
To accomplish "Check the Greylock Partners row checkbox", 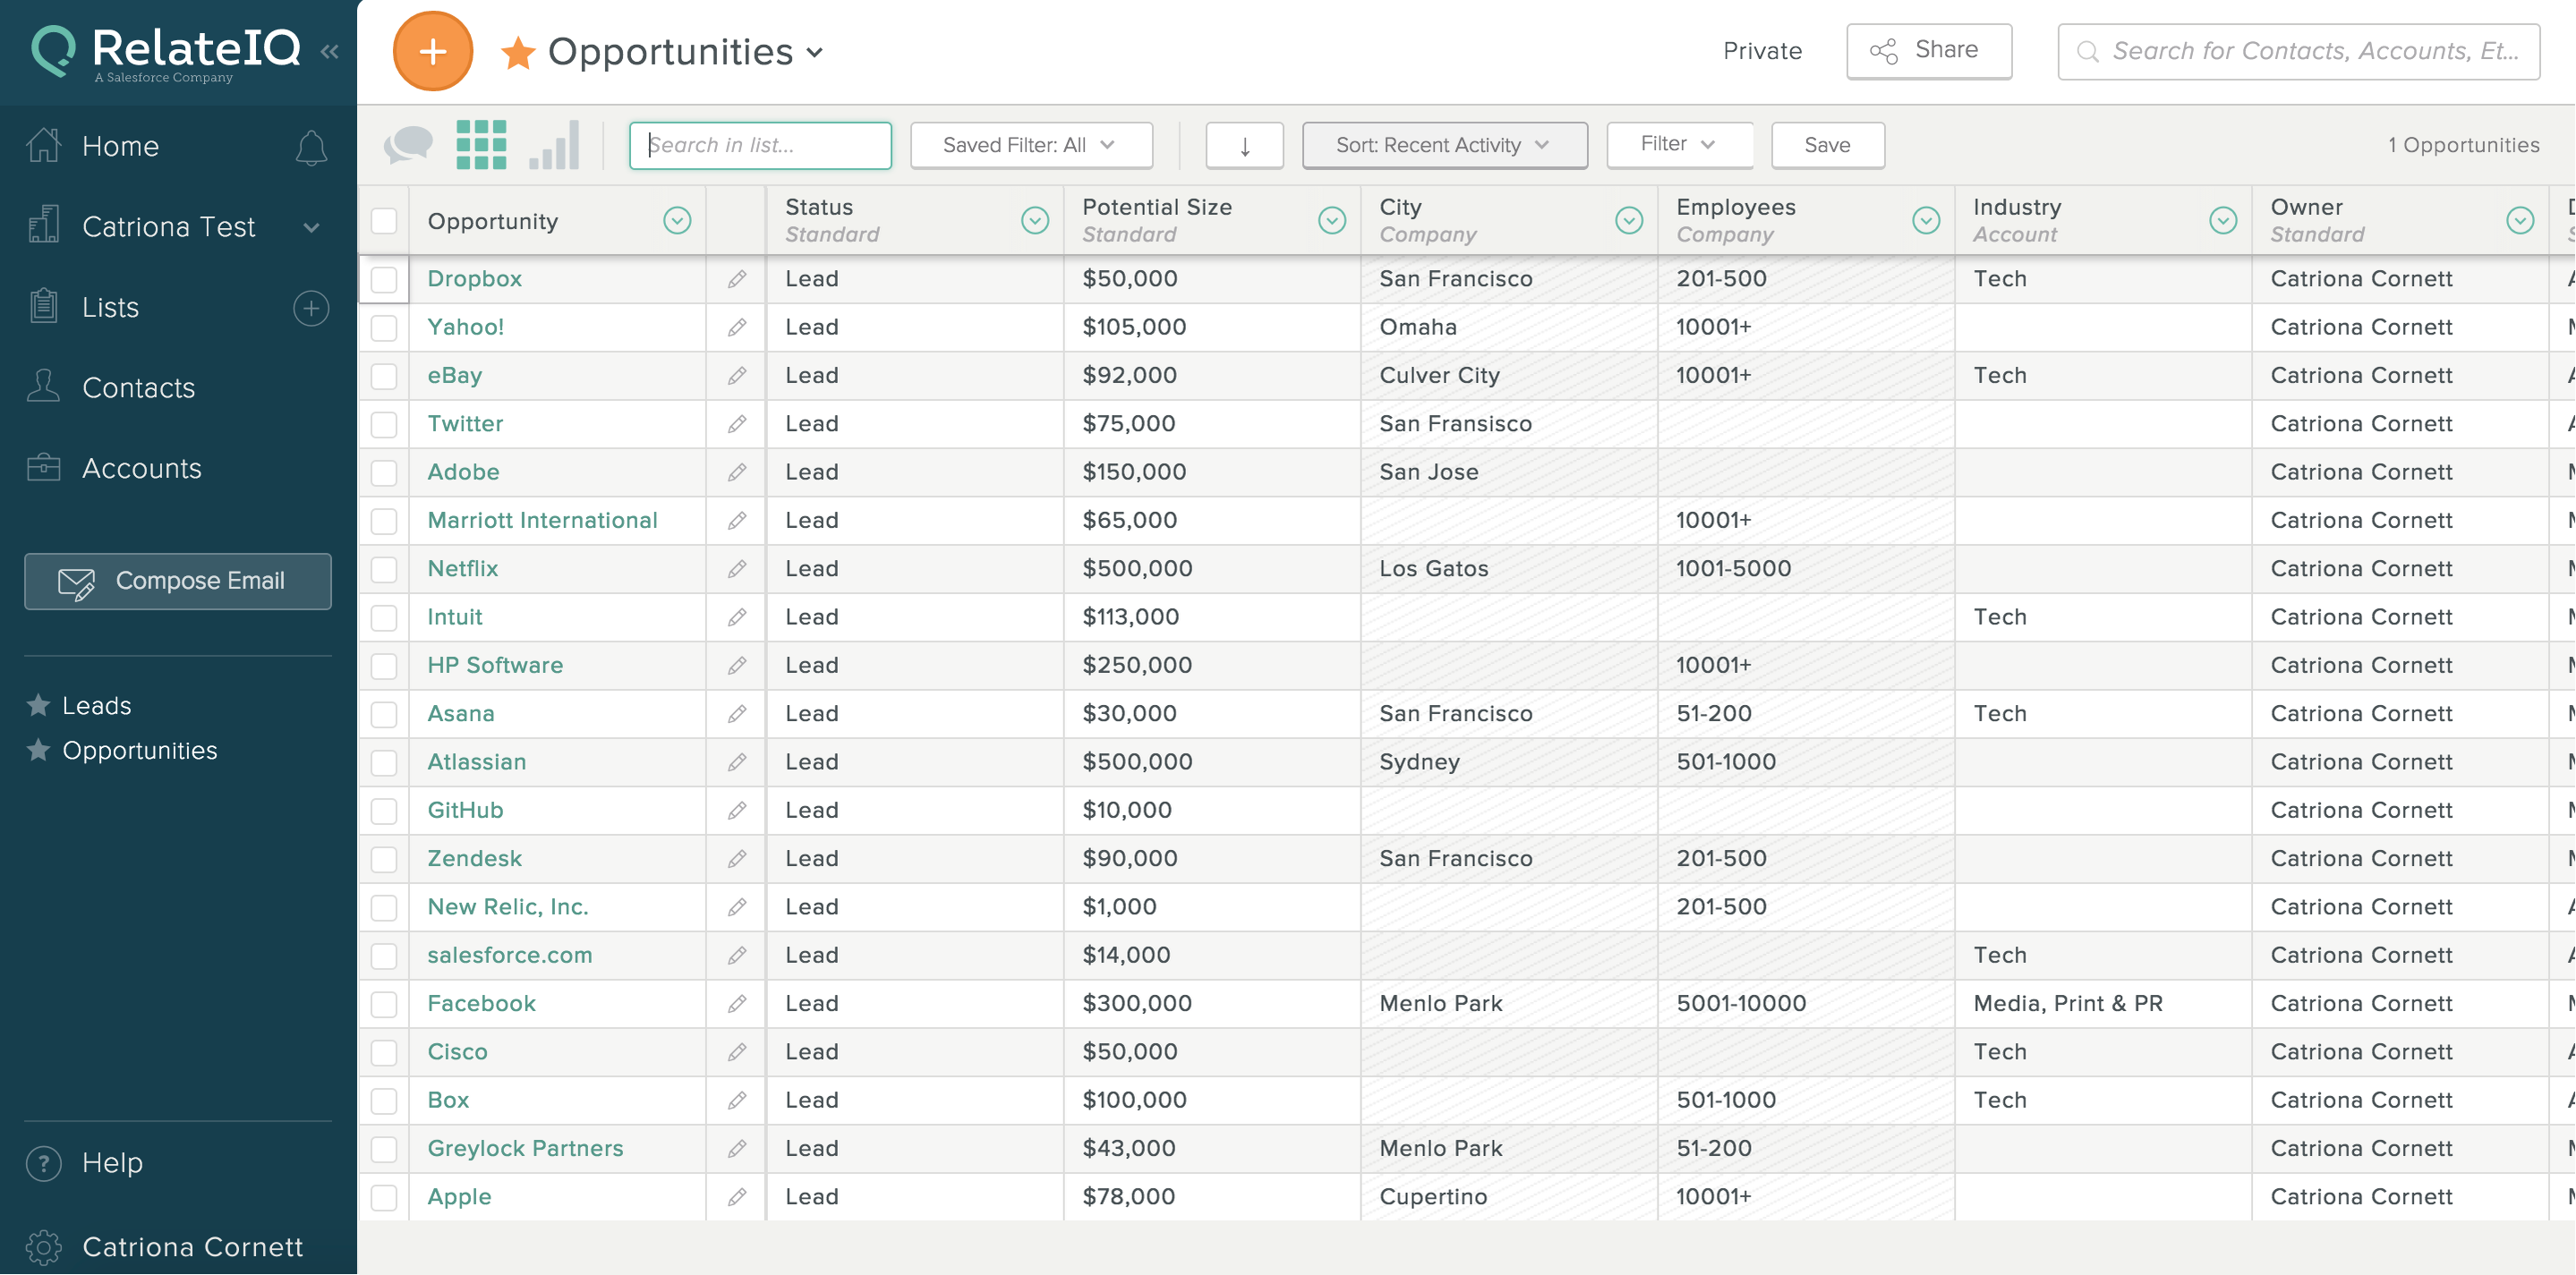I will tap(384, 1149).
